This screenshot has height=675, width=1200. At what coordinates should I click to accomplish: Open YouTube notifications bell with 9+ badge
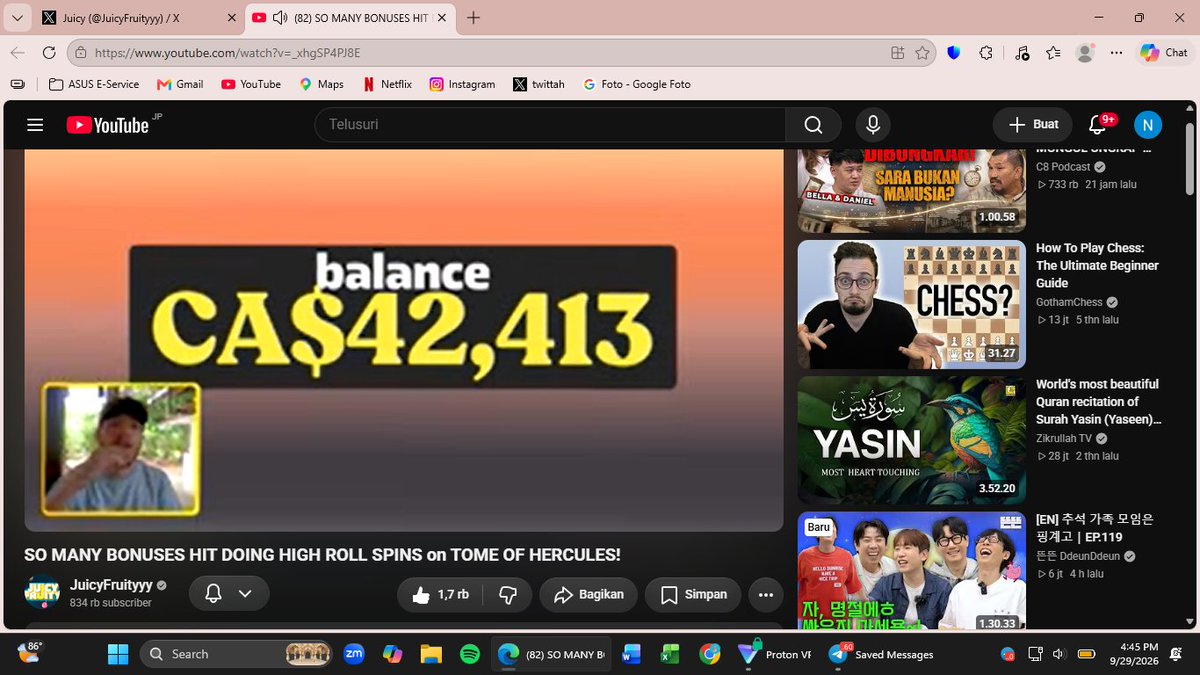pyautogui.click(x=1099, y=124)
